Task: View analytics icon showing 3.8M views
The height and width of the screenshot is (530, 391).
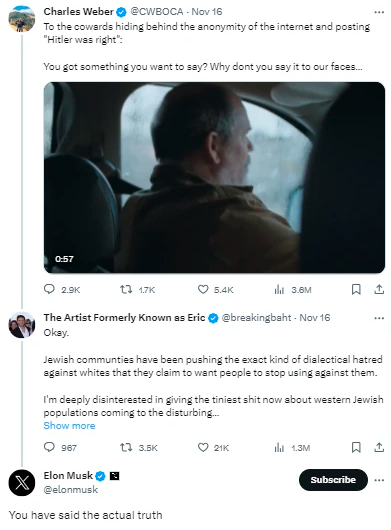Action: point(279,289)
